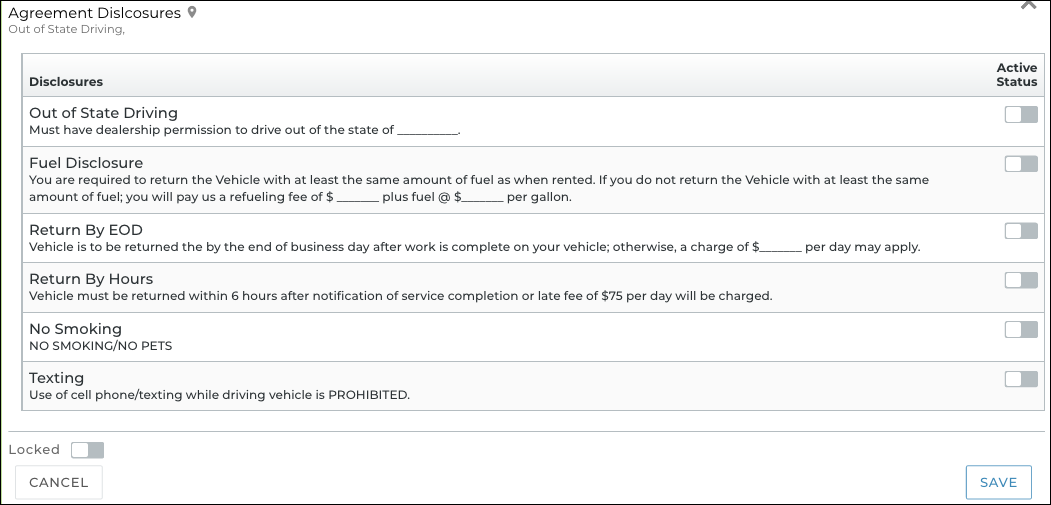Screen dimensions: 1051x505
Task: Click the Agreement Disclosures dialog title
Action: (x=95, y=13)
